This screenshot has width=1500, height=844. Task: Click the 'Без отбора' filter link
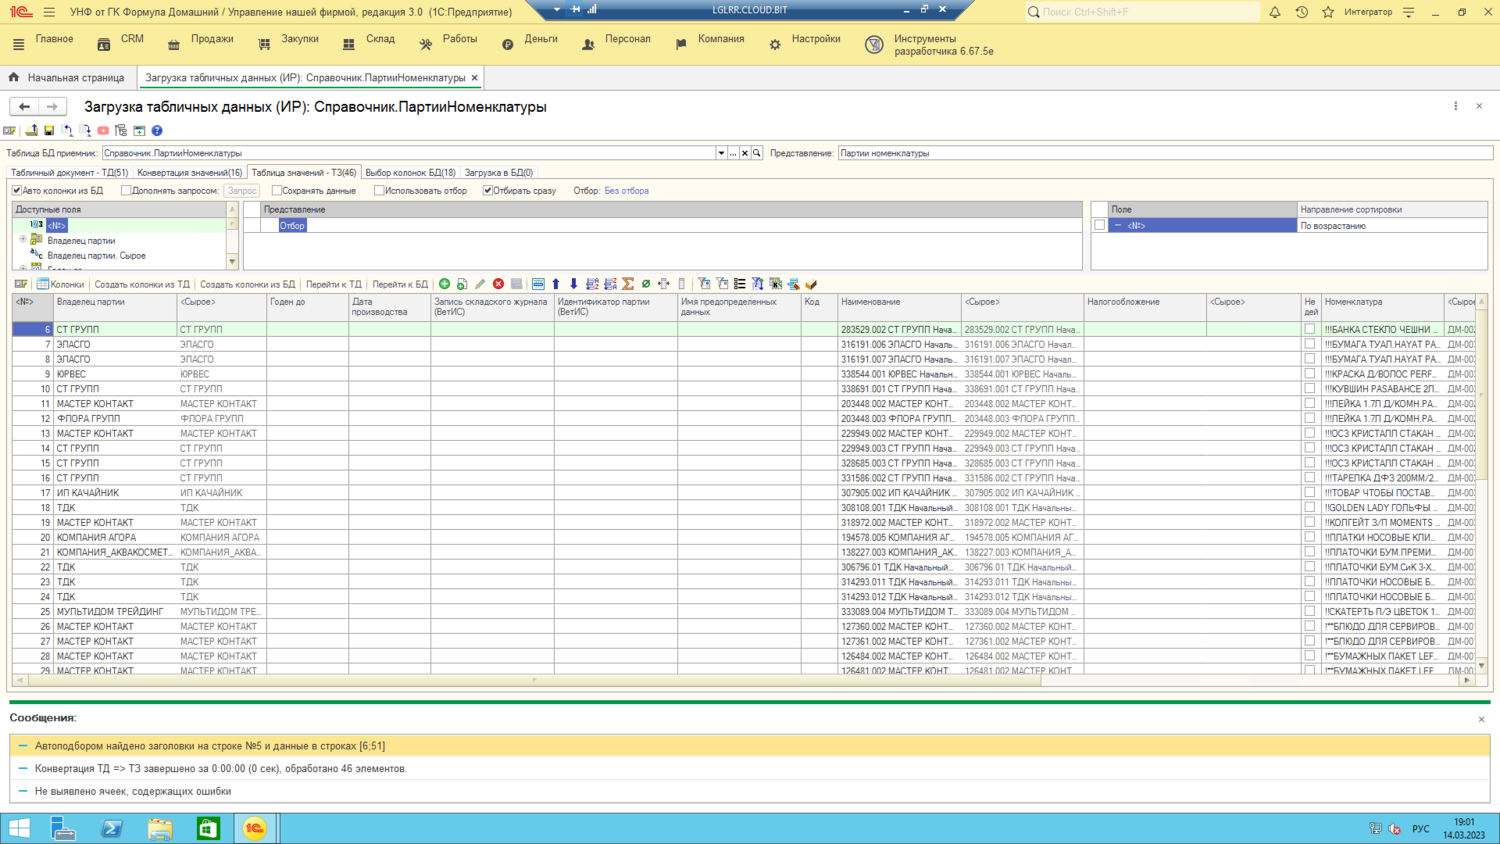pyautogui.click(x=626, y=190)
